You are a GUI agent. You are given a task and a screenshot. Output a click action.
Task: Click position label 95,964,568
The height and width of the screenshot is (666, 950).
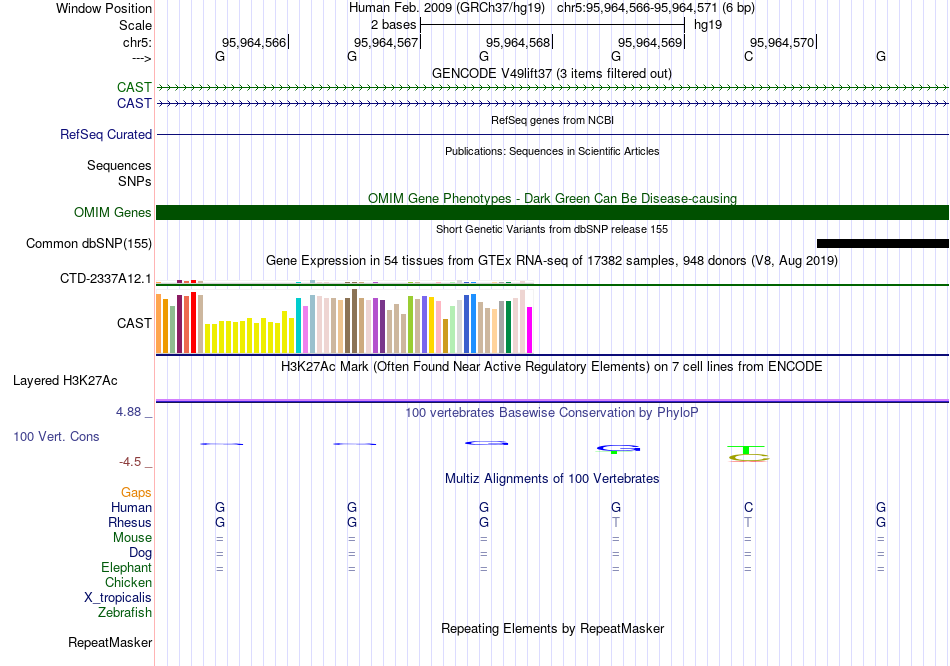pos(518,42)
